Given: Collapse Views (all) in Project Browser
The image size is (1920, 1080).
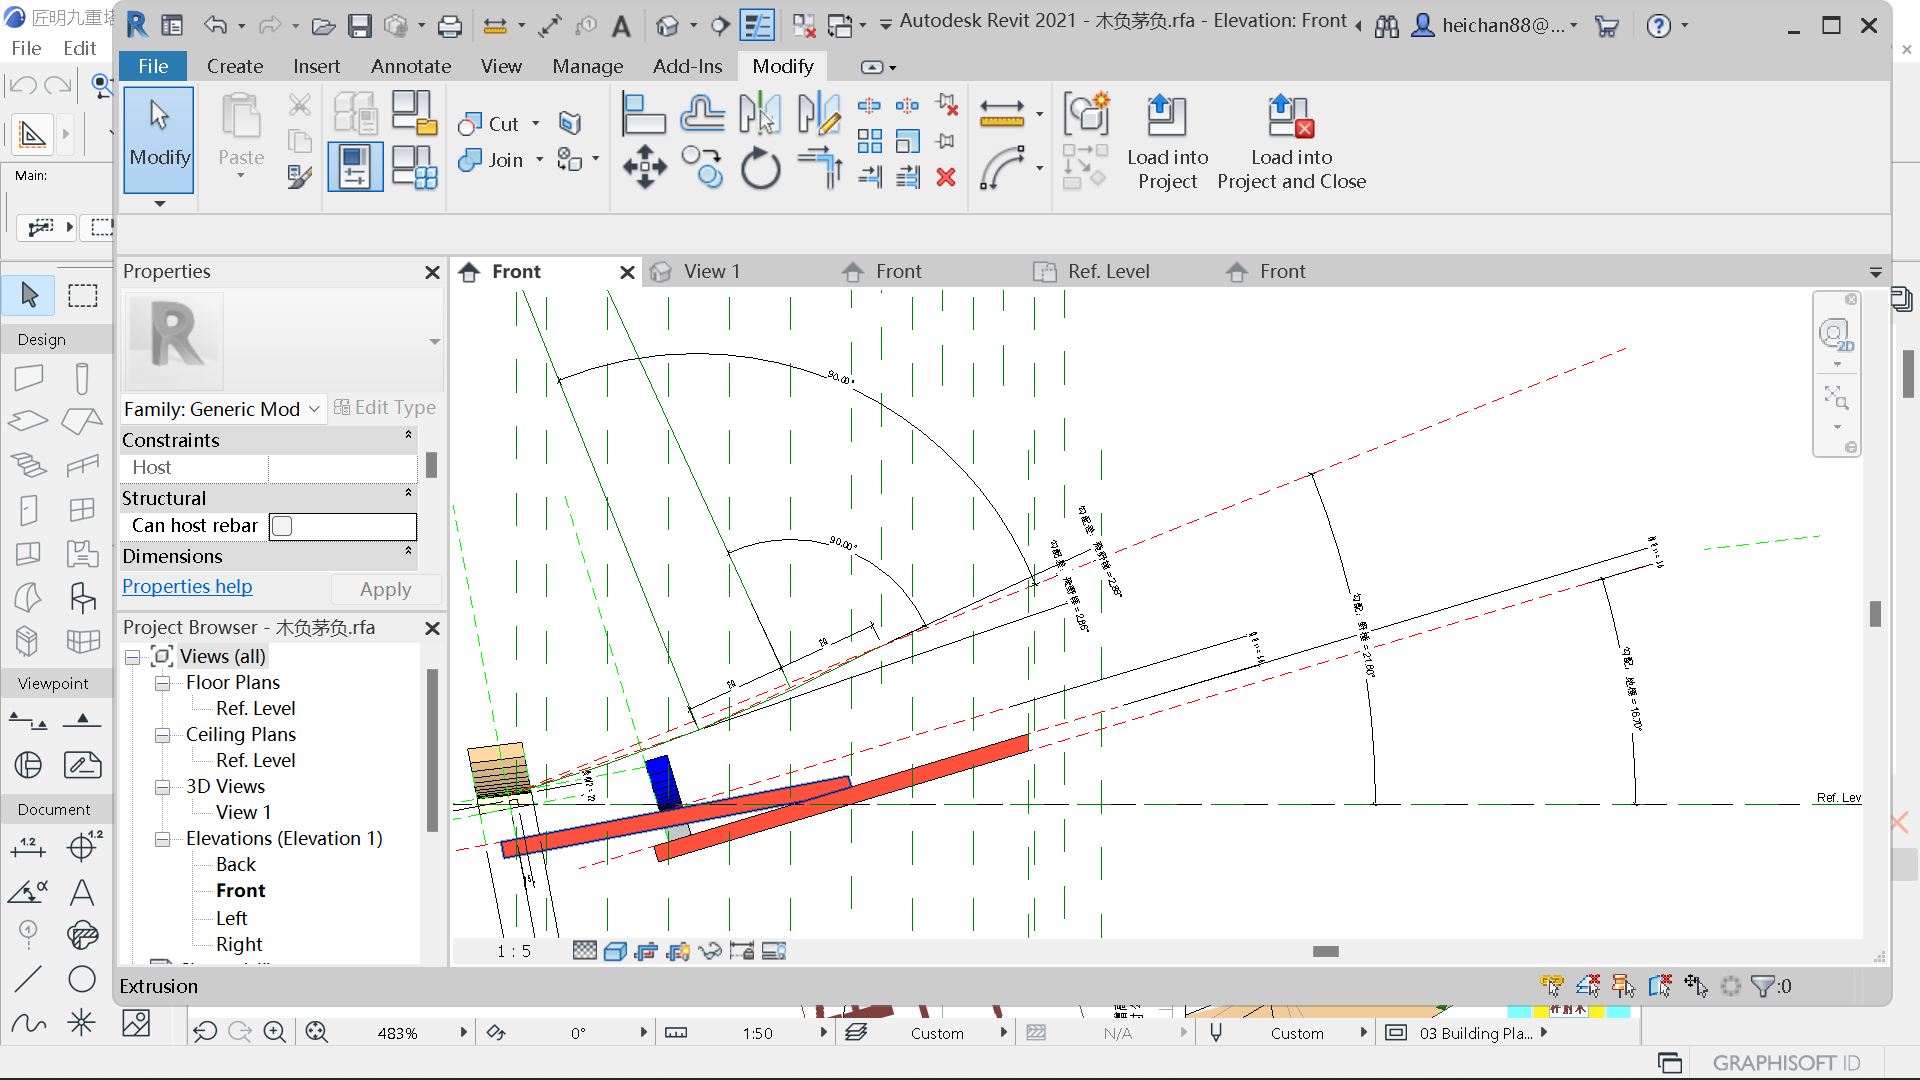Looking at the screenshot, I should (133, 657).
